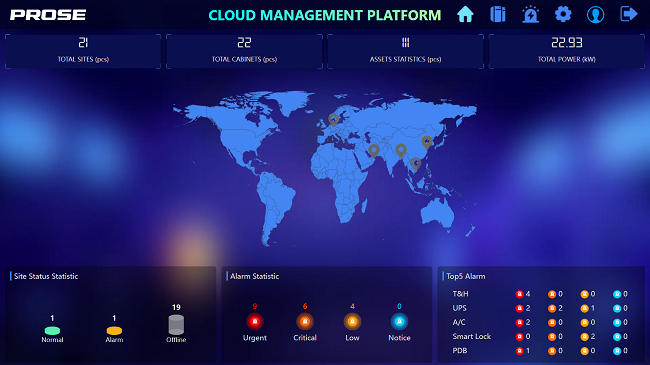Open the alarm siren icon in header
Screen dimensions: 650x365
click(x=530, y=15)
